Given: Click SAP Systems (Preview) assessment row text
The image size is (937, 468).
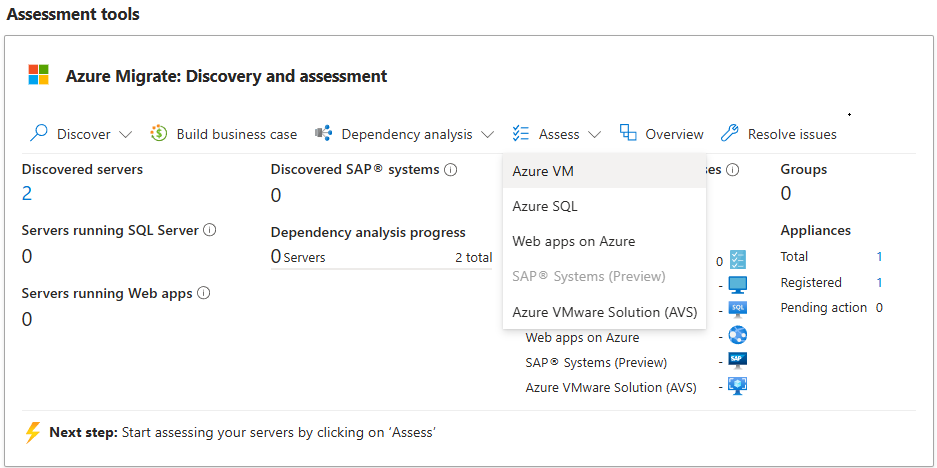Looking at the screenshot, I should click(x=596, y=363).
